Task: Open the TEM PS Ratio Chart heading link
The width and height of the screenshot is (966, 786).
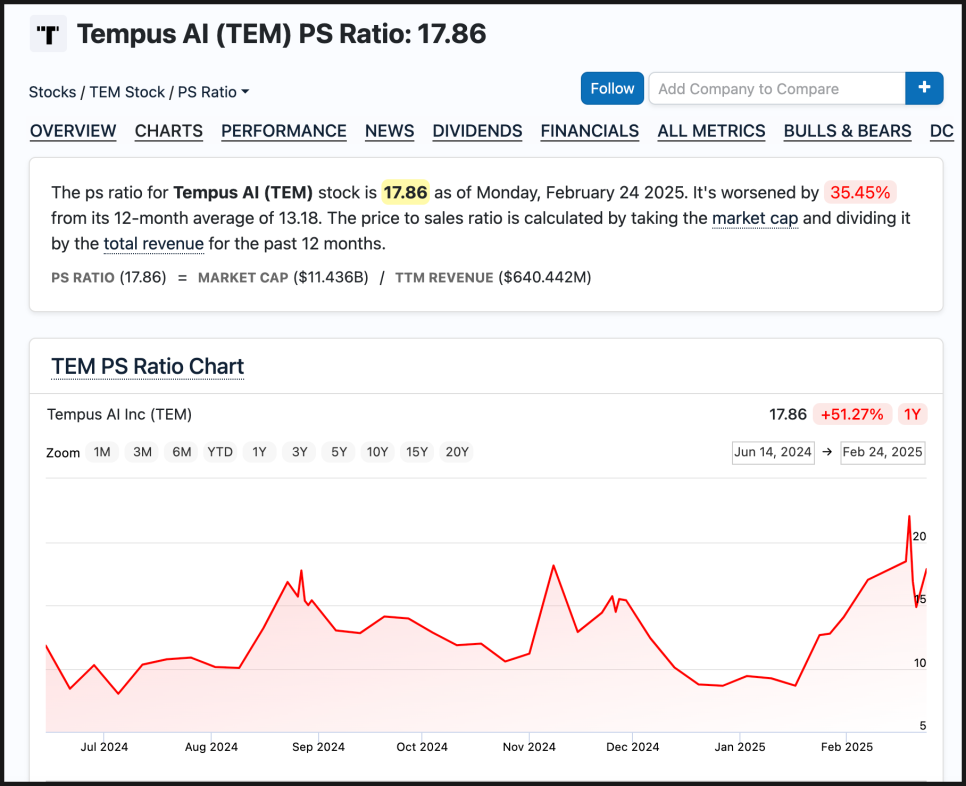Action: click(x=147, y=366)
